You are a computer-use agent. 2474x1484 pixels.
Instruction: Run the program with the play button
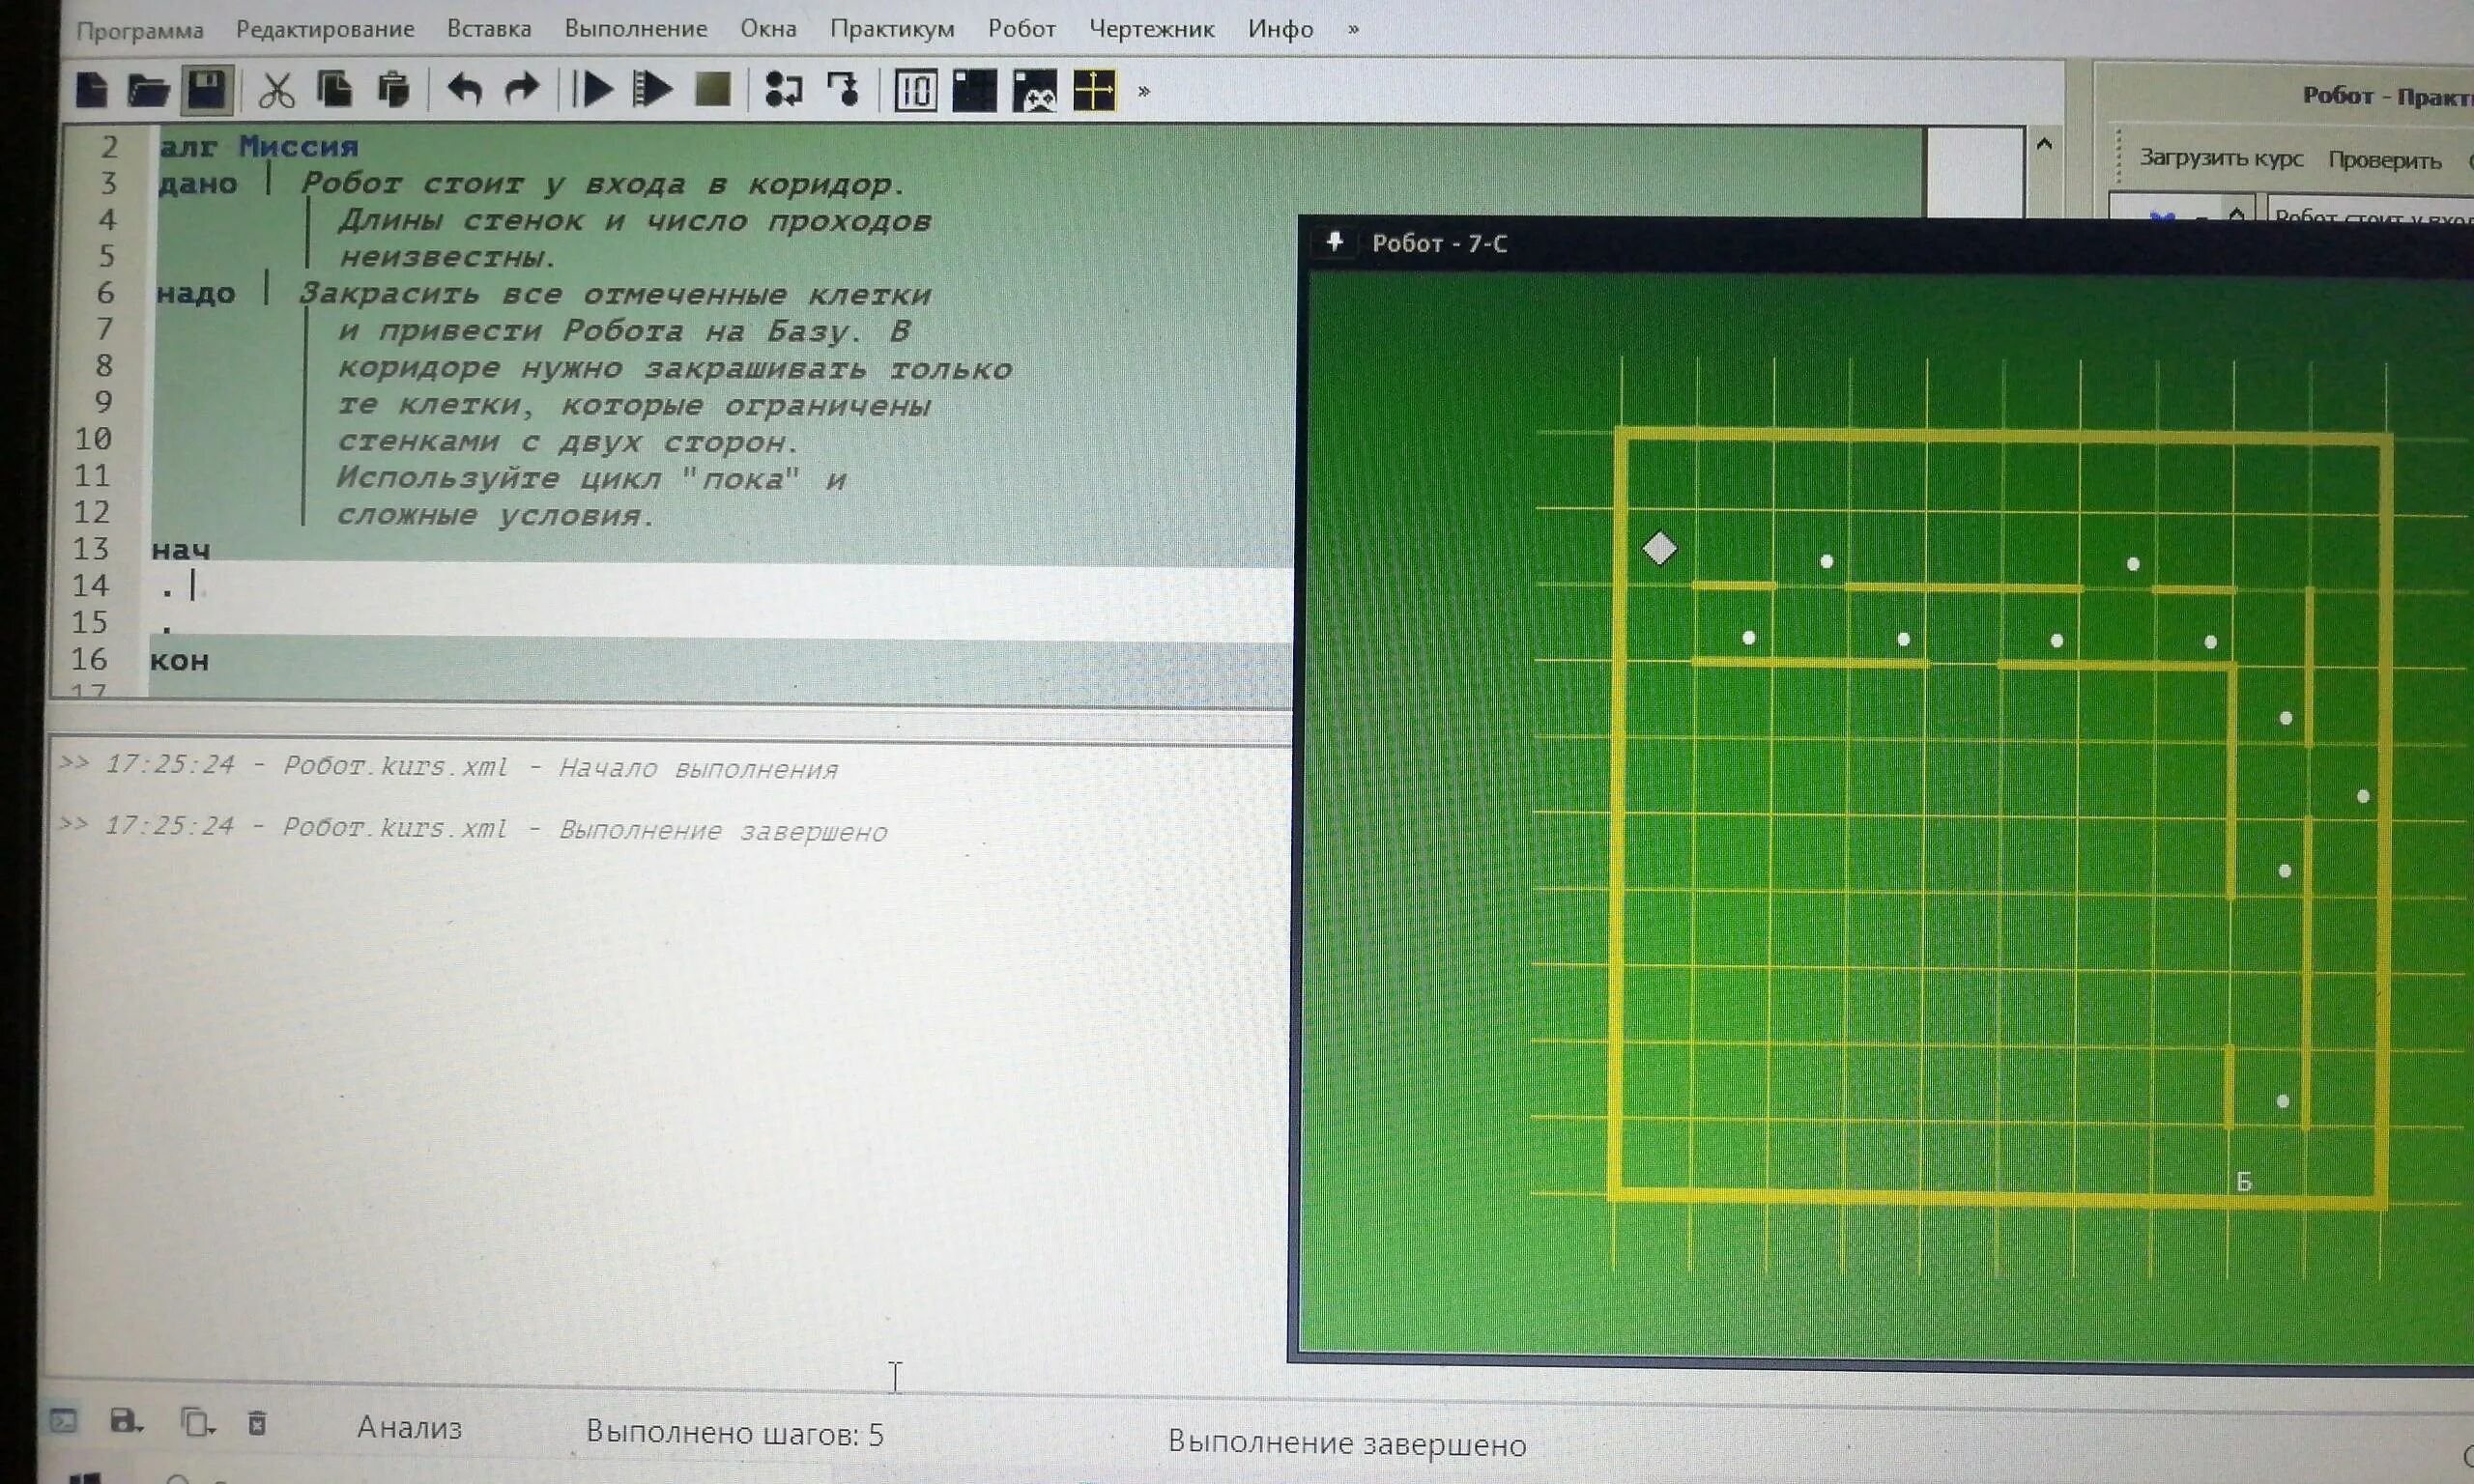tap(595, 91)
